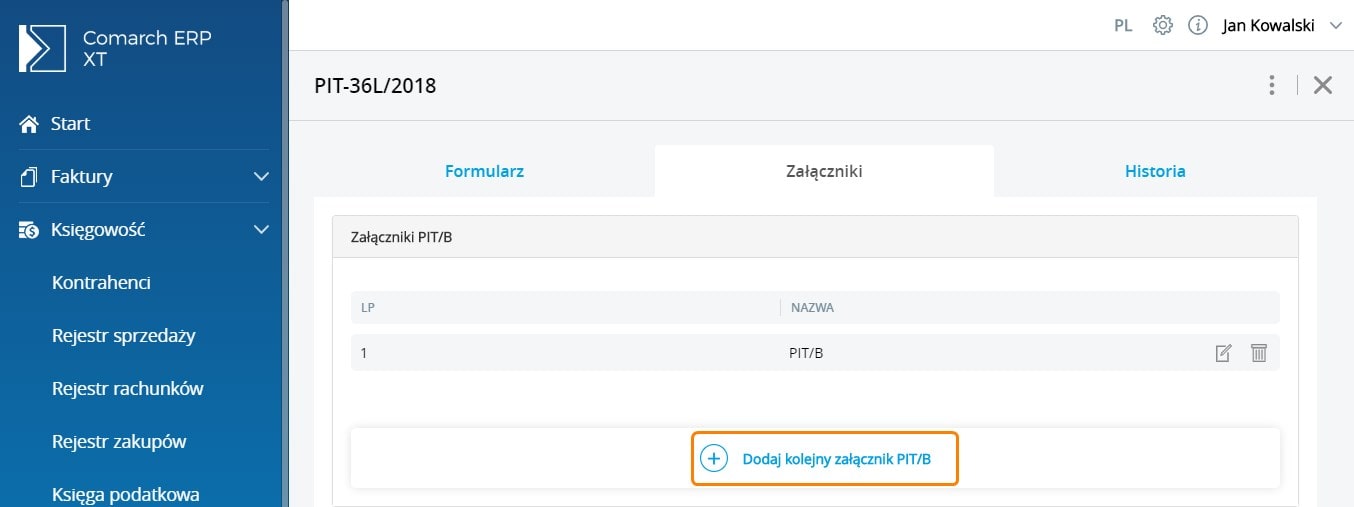This screenshot has width=1354, height=507.
Task: Switch to the Formularz tab
Action: click(x=484, y=171)
